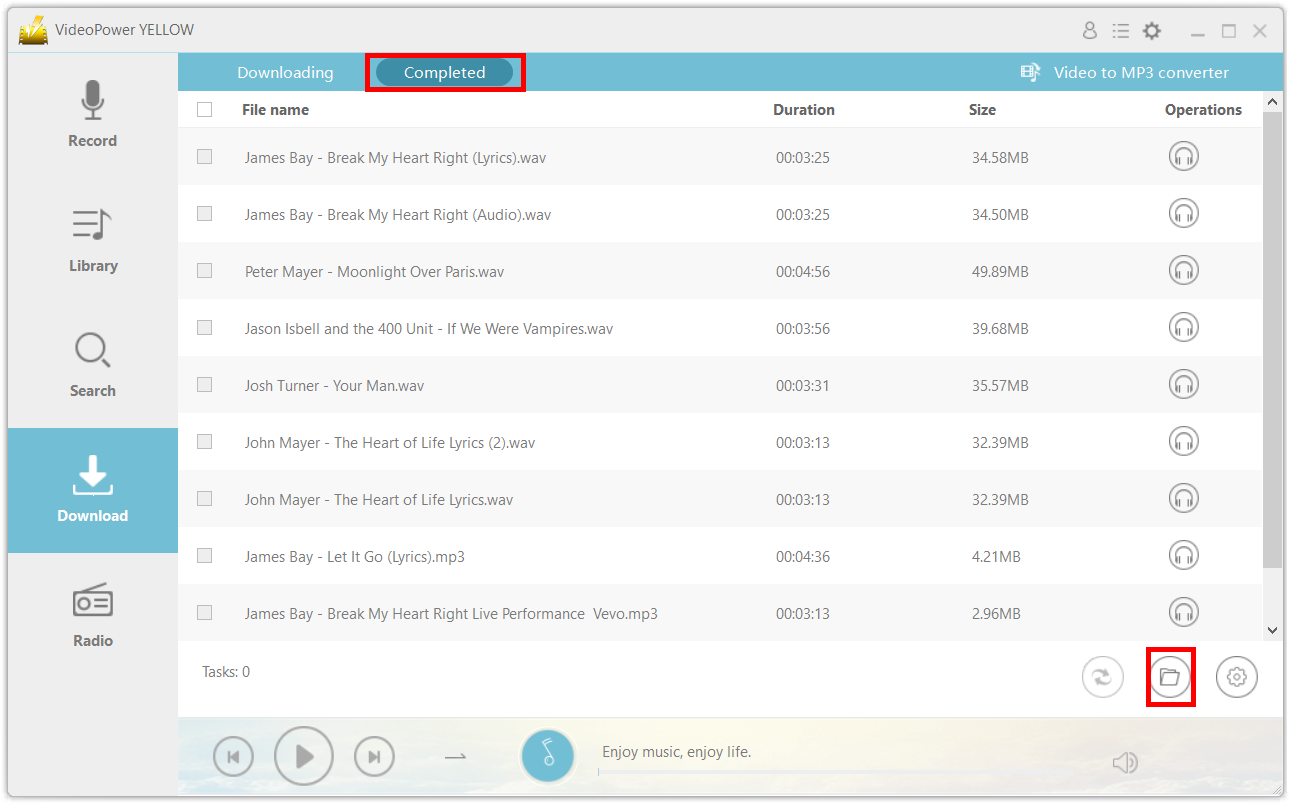Select the Radio section
The width and height of the screenshot is (1291, 804).
tap(92, 613)
